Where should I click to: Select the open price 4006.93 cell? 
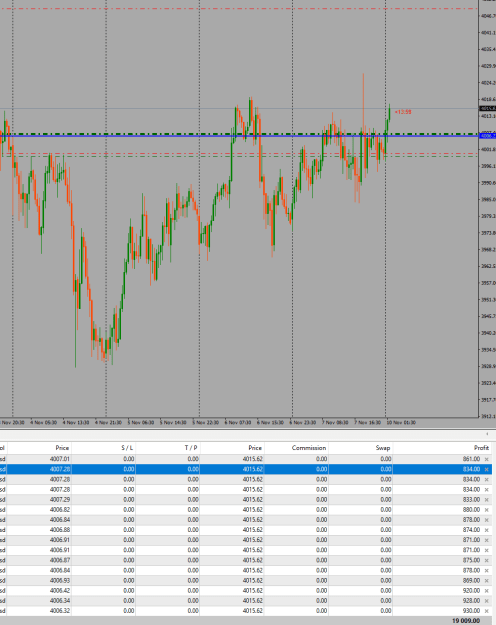(60, 581)
